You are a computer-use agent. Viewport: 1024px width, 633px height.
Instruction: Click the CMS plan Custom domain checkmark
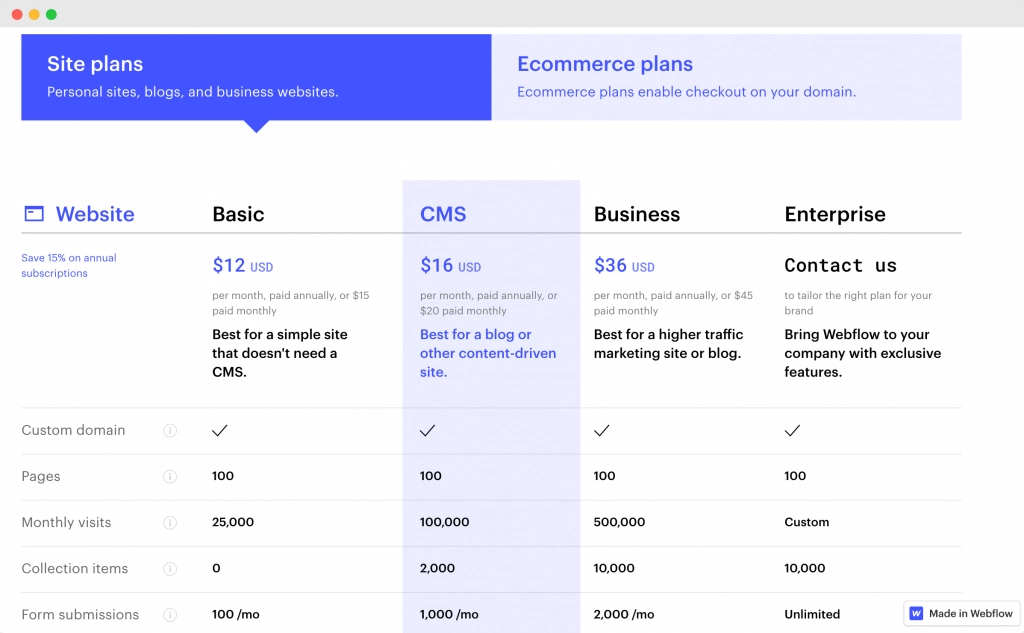428,430
